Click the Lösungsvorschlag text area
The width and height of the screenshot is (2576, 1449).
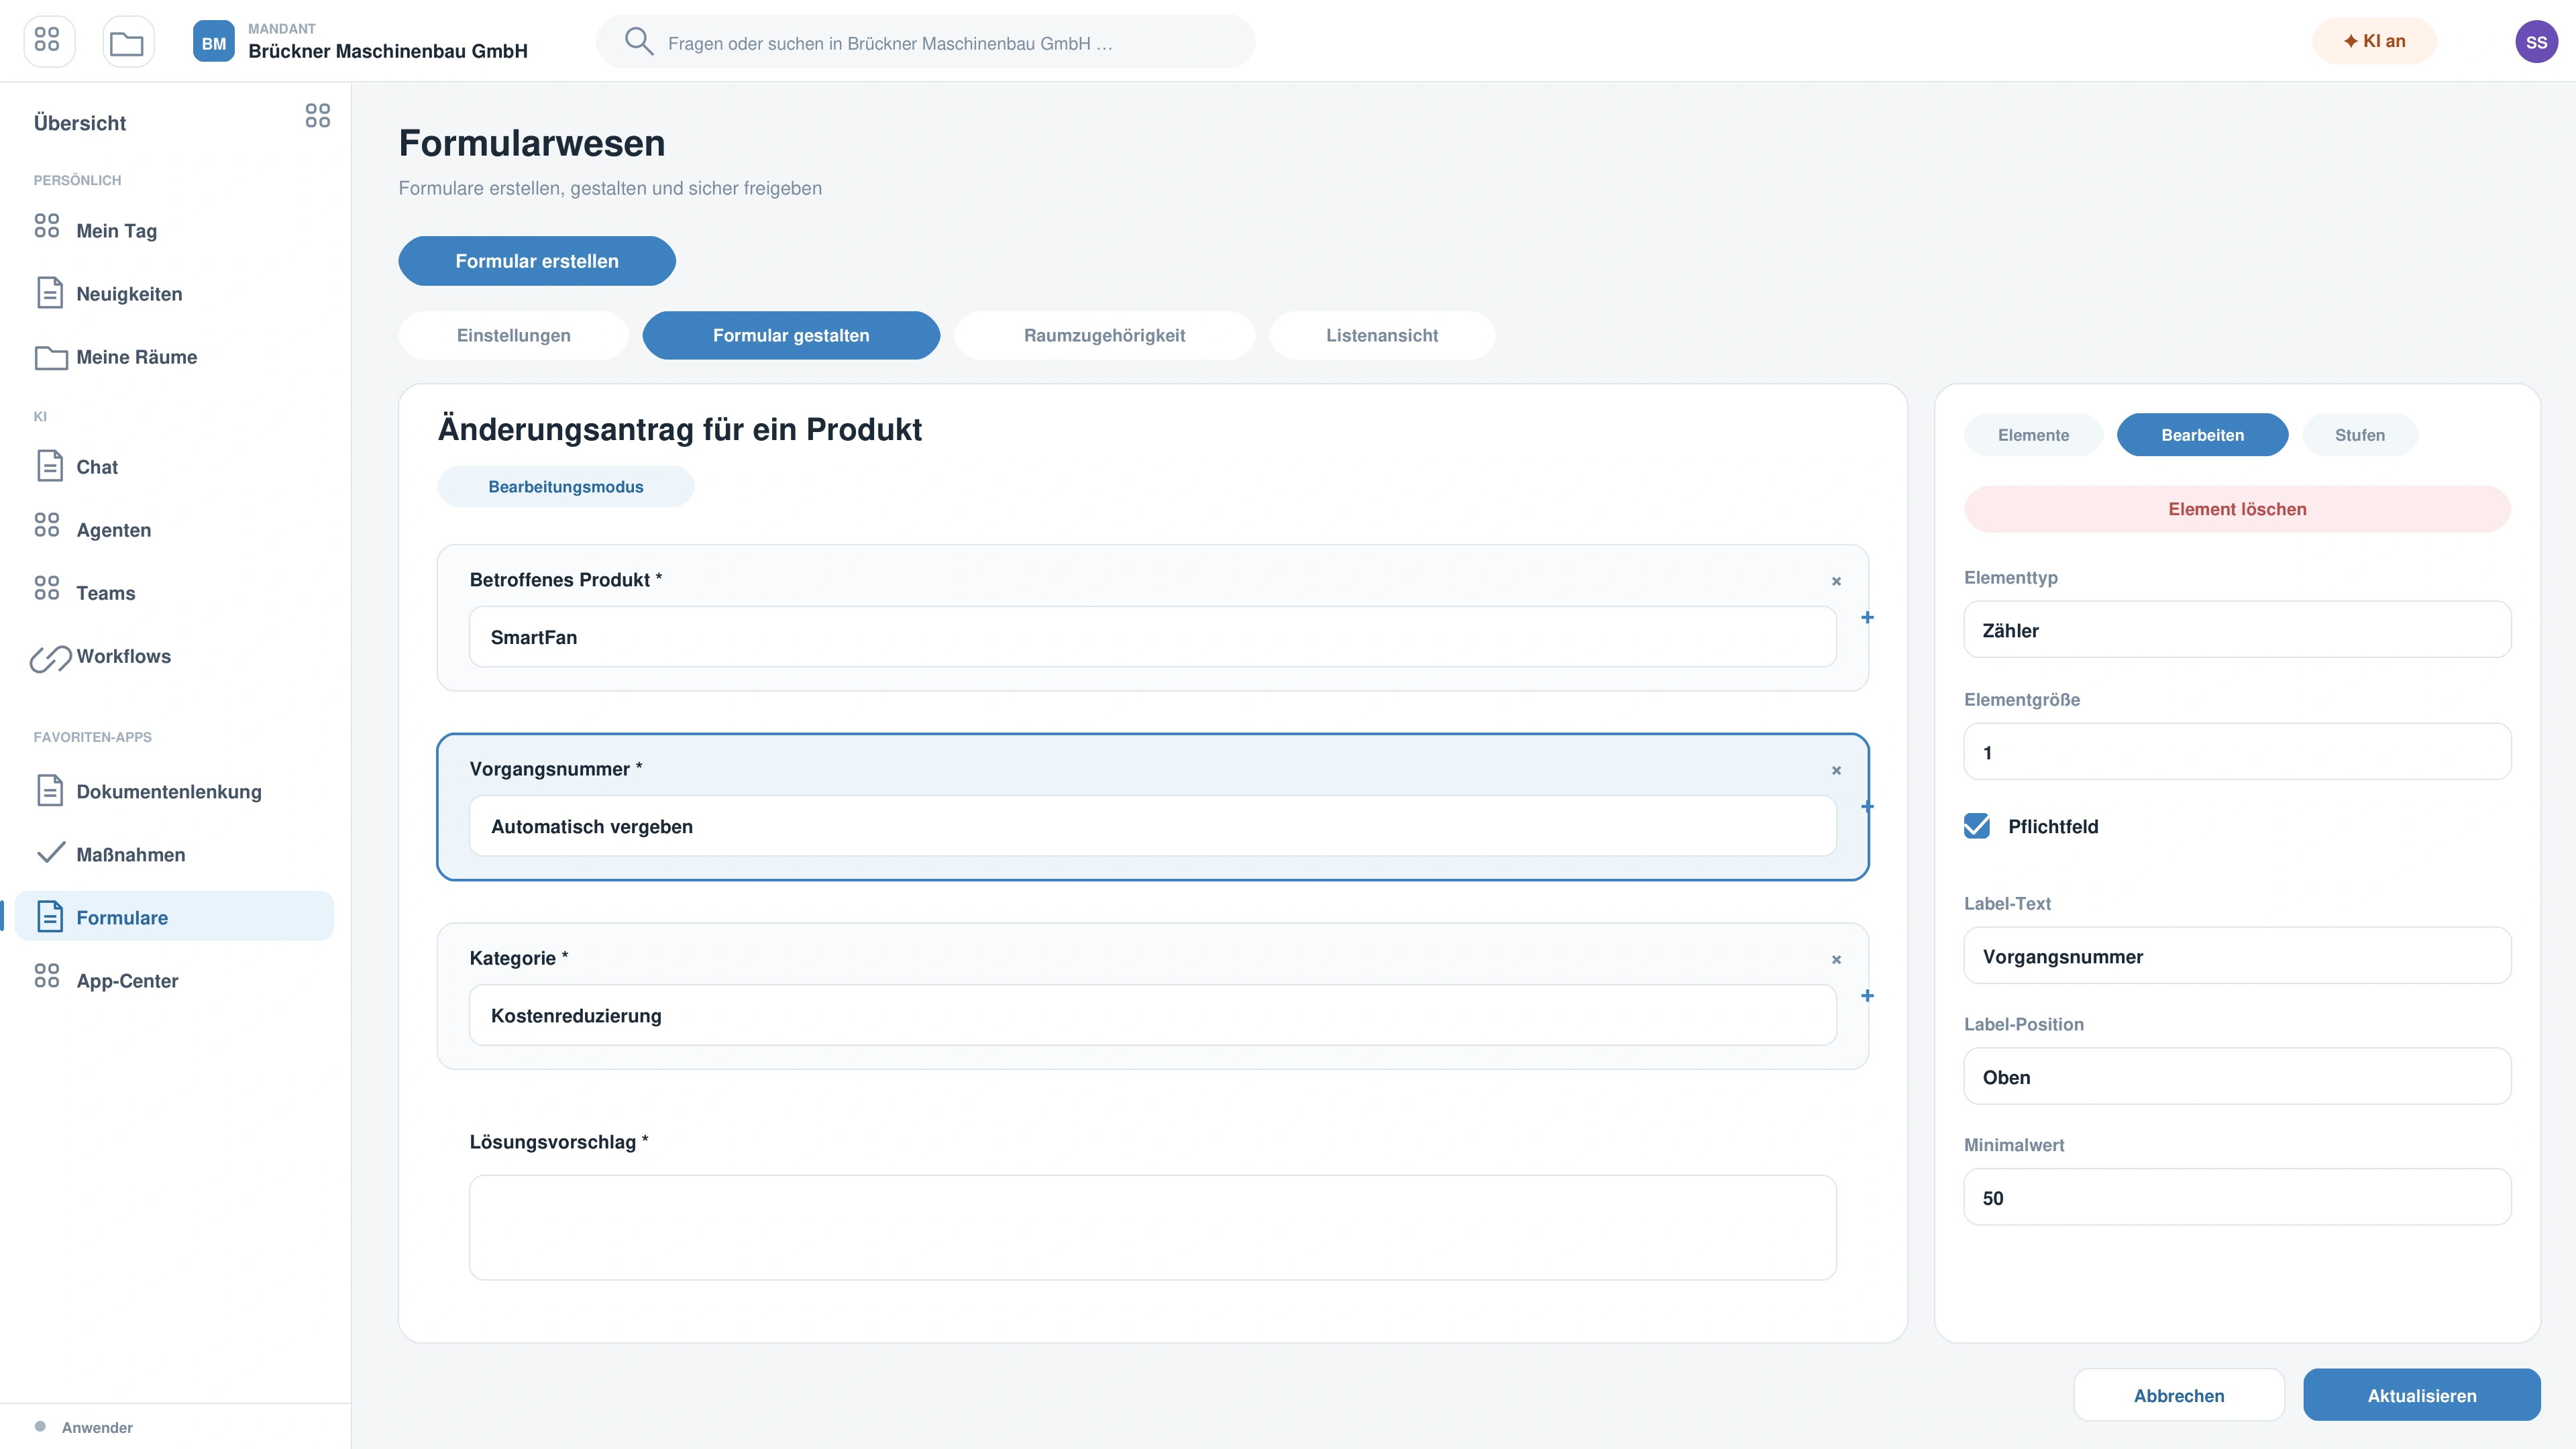(1152, 1228)
